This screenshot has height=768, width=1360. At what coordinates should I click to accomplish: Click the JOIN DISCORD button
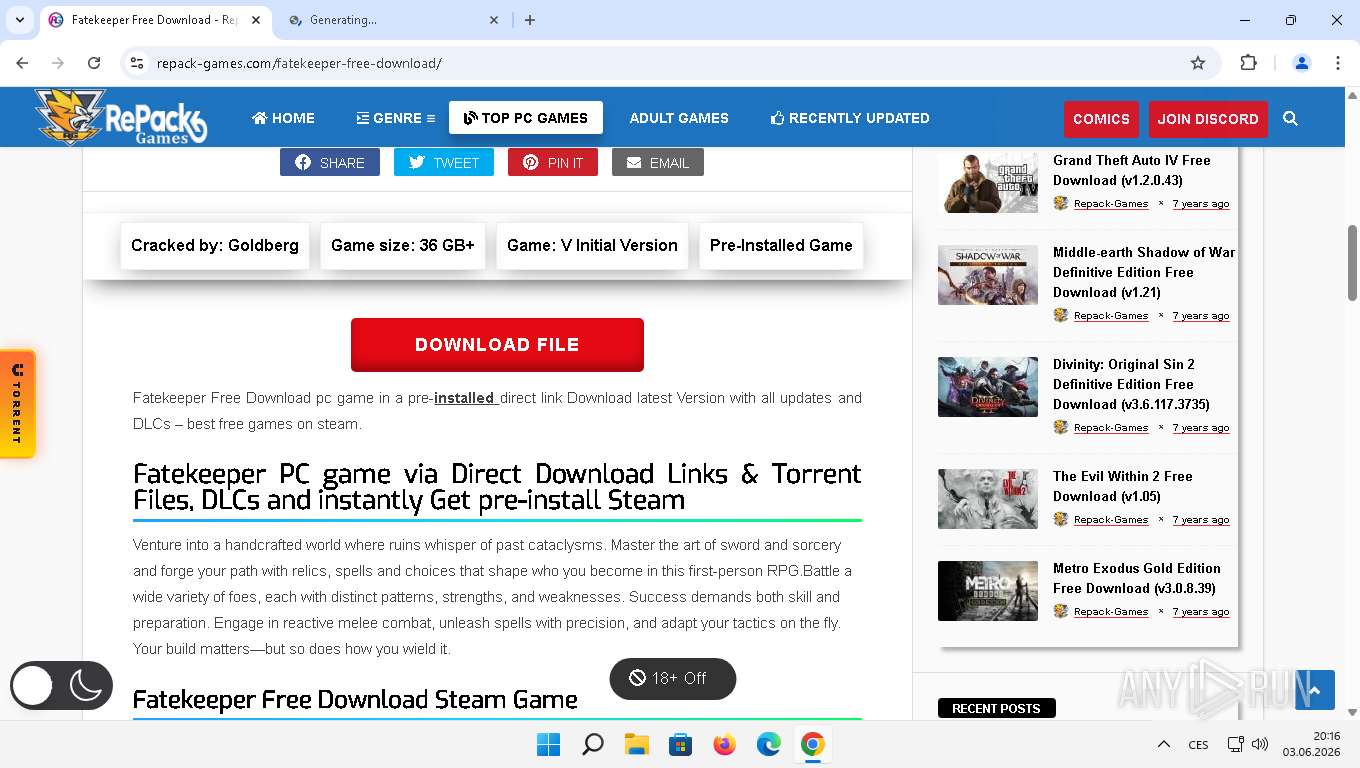tap(1208, 119)
